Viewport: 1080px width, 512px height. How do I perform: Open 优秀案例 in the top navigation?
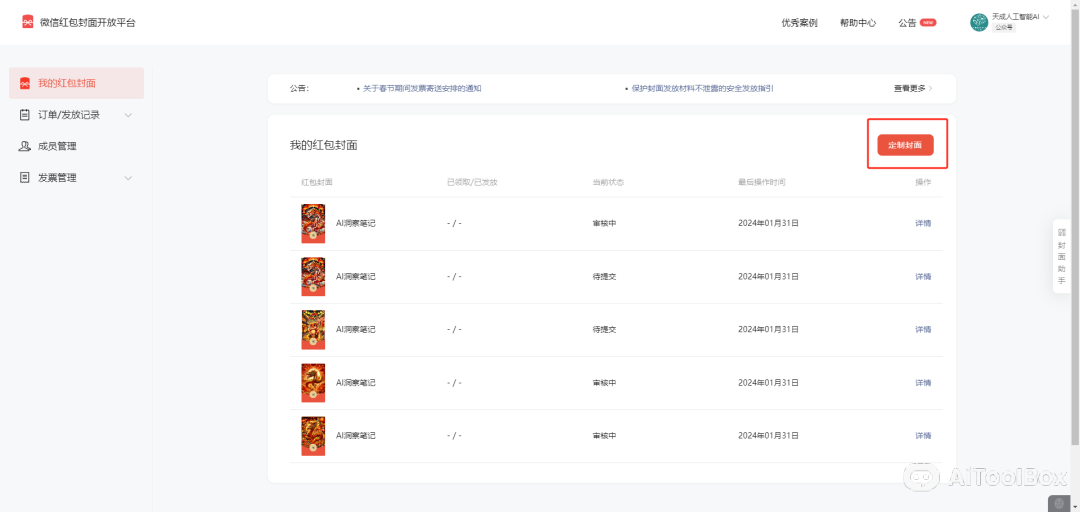click(799, 23)
